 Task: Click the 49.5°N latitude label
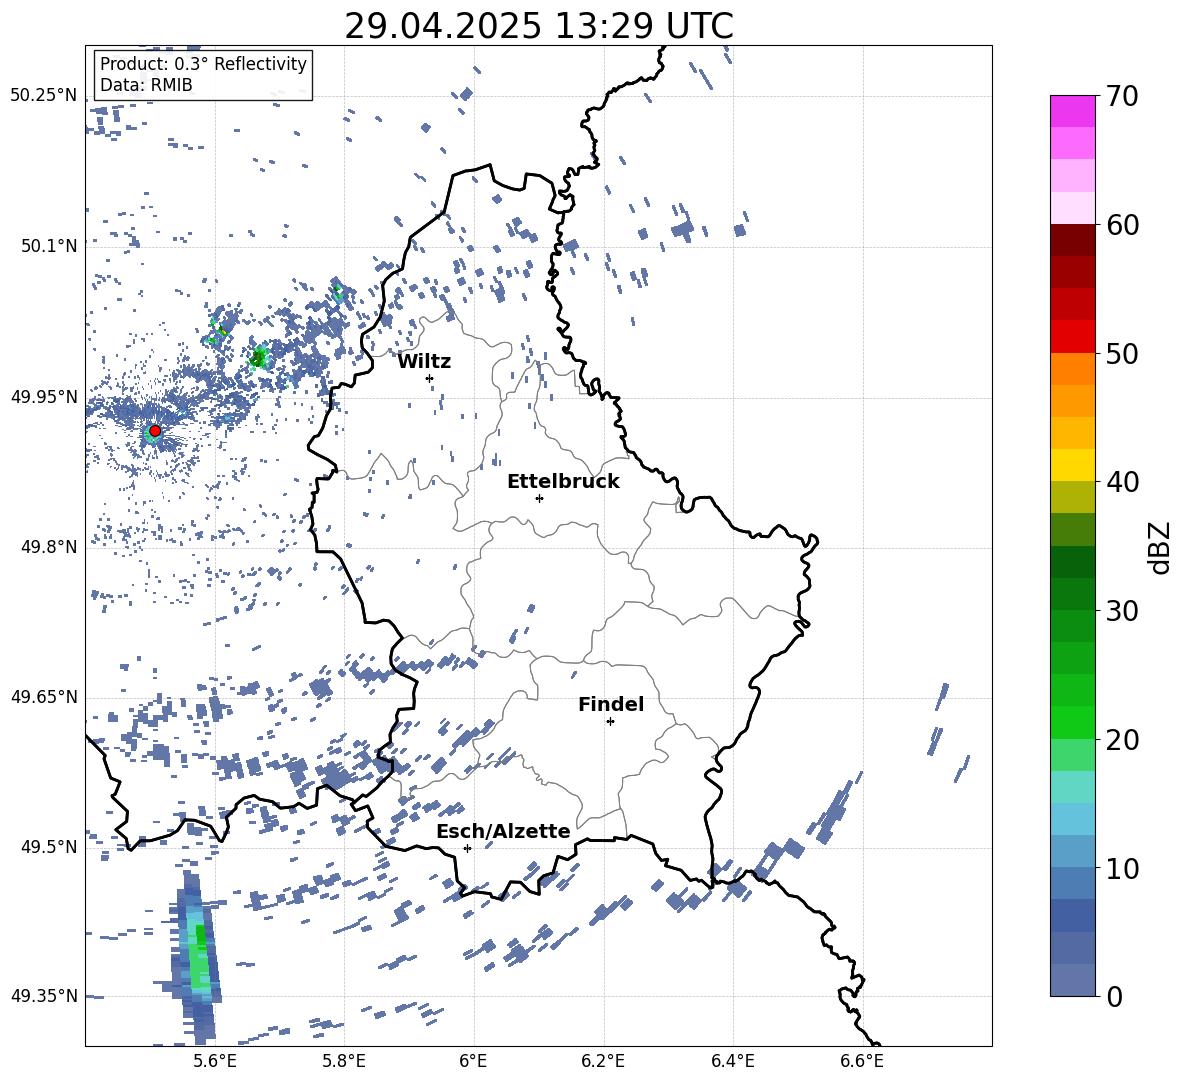[x=49, y=847]
